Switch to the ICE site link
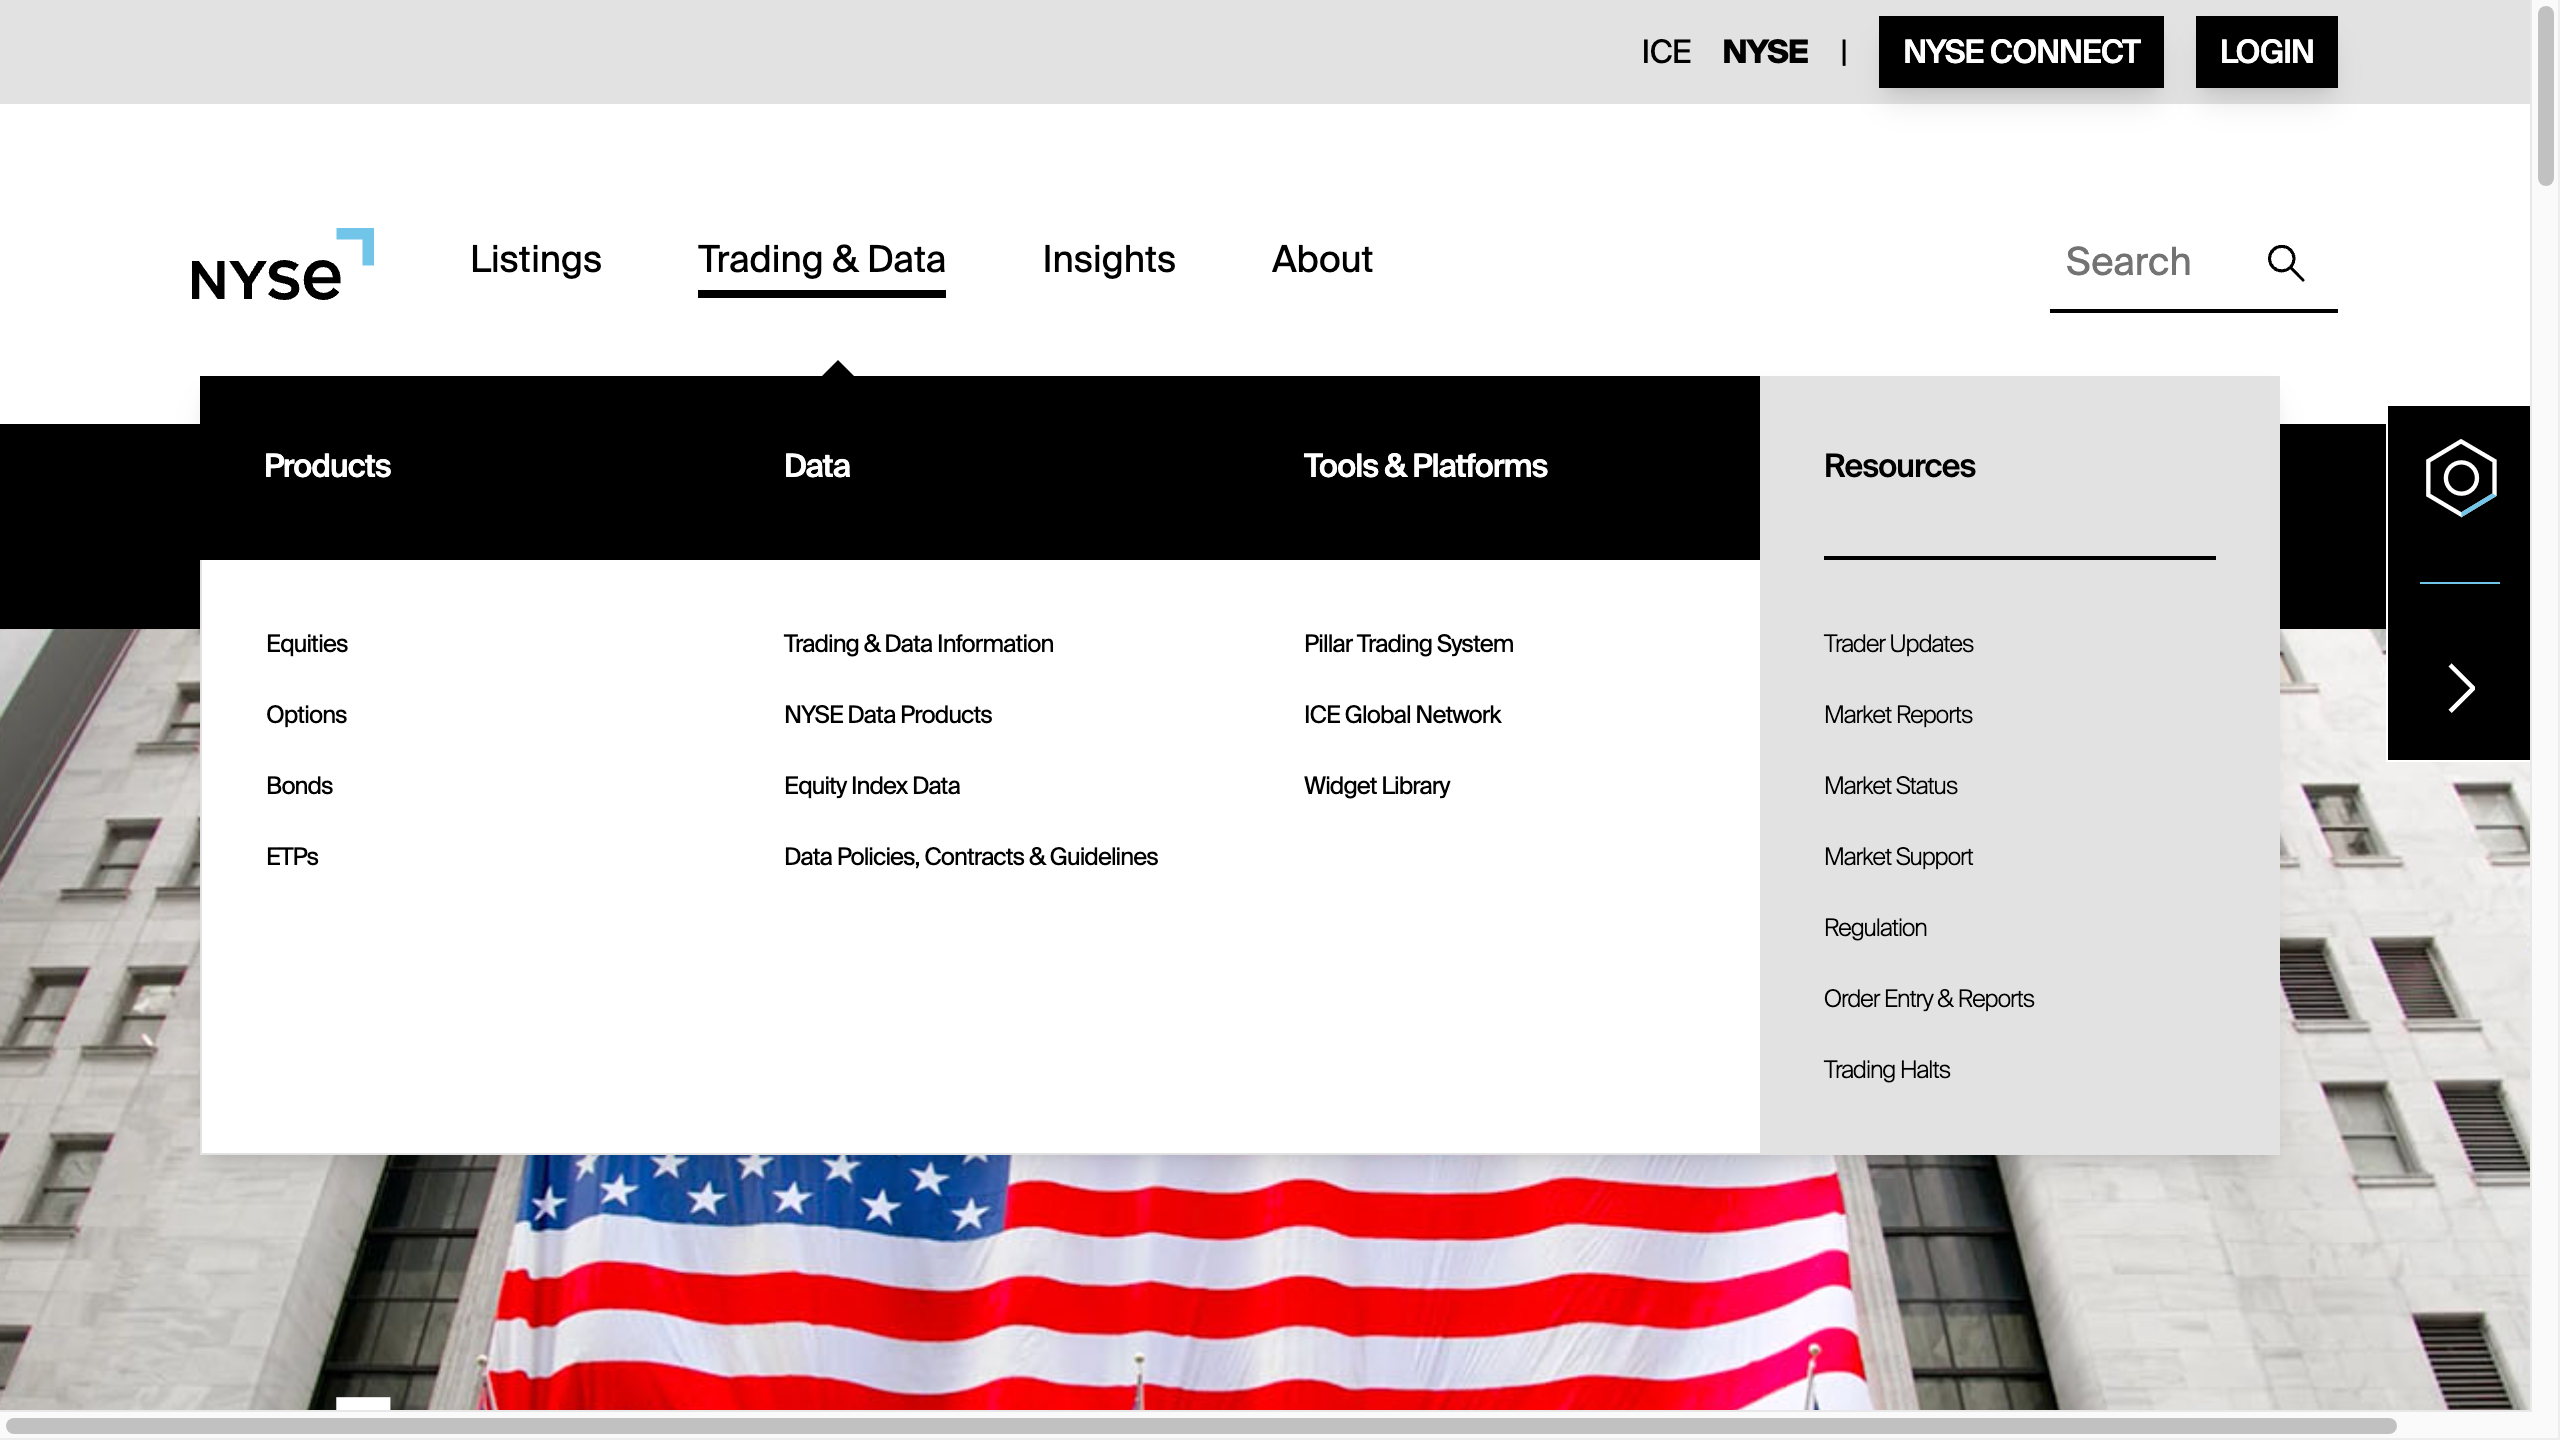Screen dimensions: 2560x1440 coord(1665,52)
